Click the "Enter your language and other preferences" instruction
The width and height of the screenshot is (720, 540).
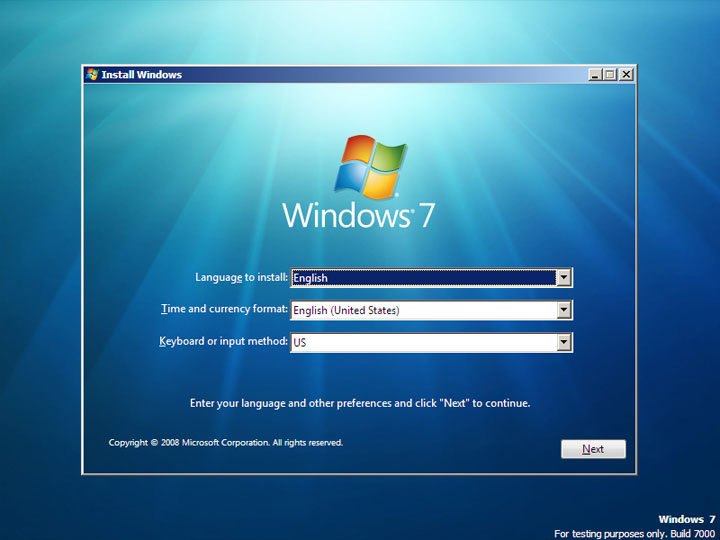[x=360, y=403]
